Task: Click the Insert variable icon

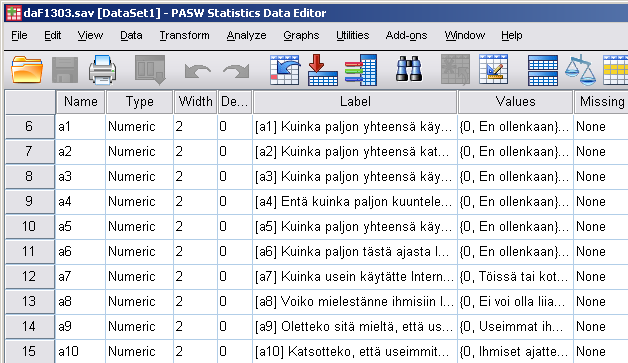Action: point(493,69)
